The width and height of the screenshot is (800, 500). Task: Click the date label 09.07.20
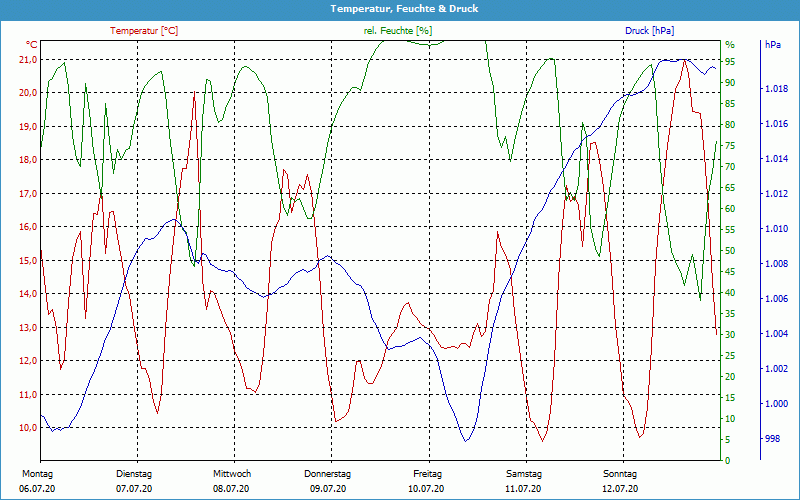tap(328, 489)
